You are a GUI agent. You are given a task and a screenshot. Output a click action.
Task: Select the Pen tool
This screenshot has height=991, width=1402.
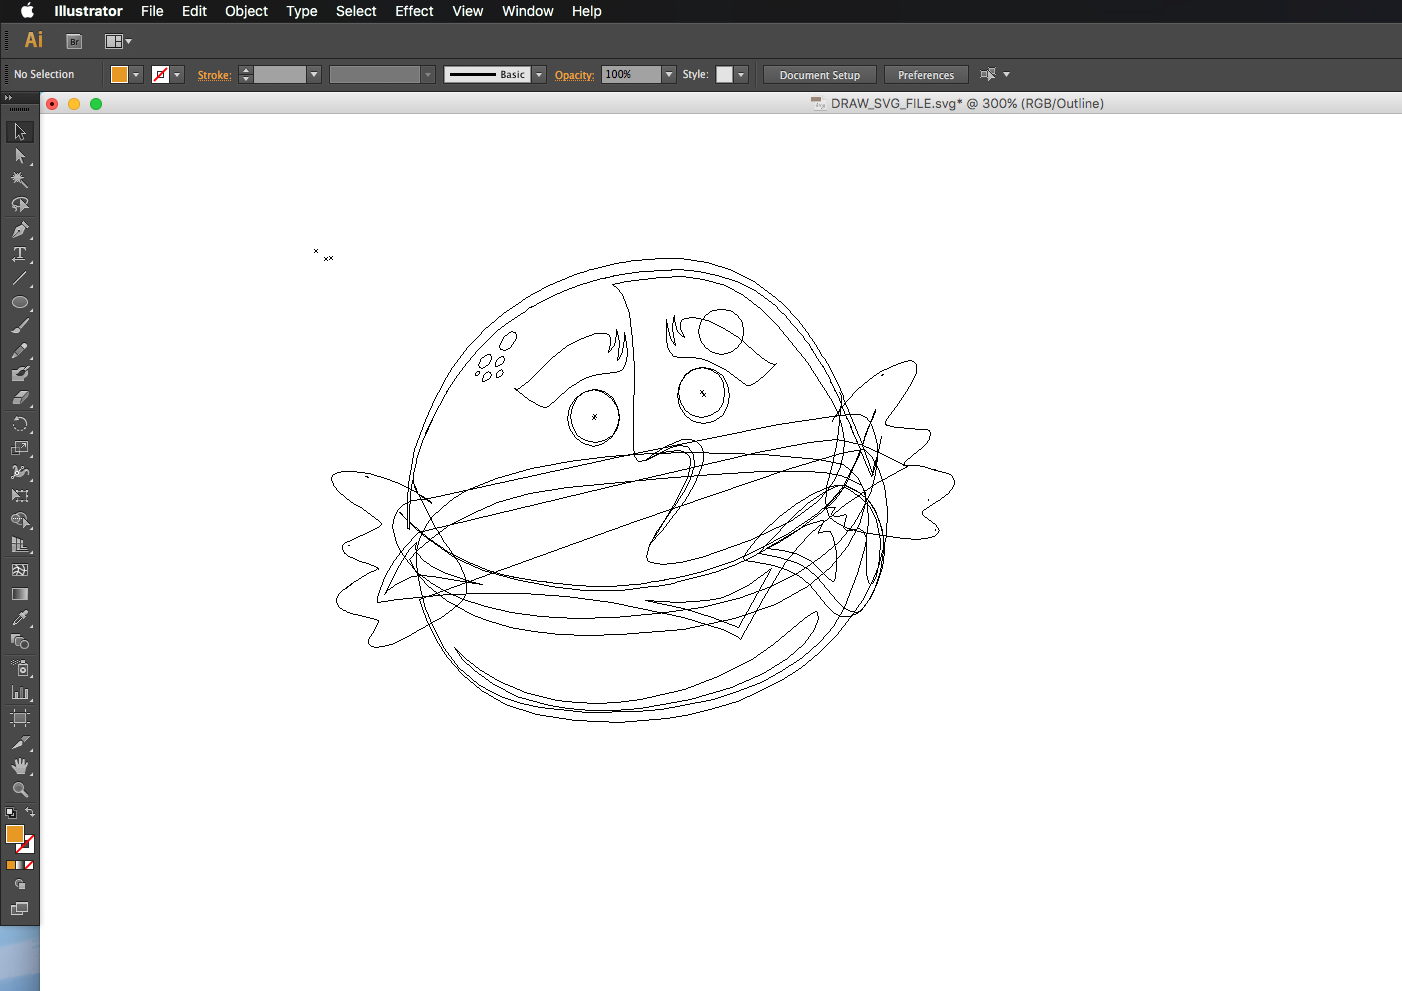pos(19,230)
